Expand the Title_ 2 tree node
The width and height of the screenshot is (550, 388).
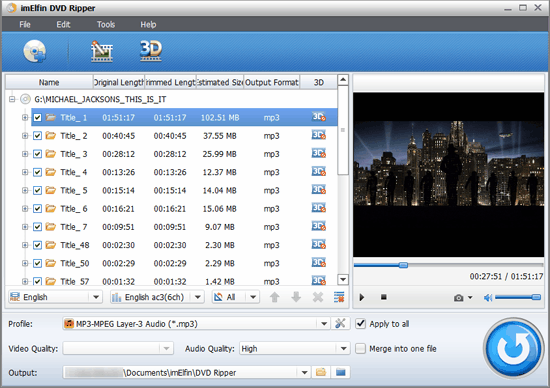pyautogui.click(x=25, y=136)
